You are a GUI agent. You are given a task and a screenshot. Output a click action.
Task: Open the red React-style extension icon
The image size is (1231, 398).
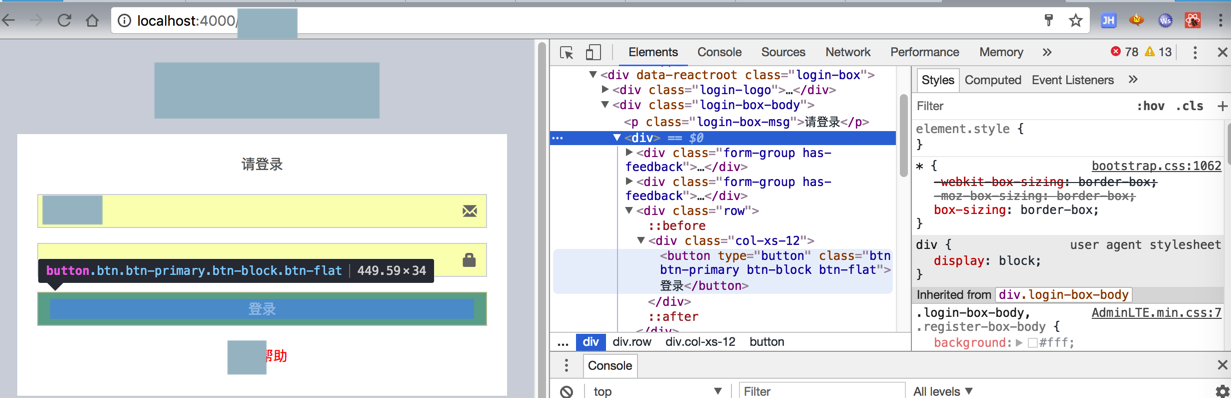[1193, 20]
